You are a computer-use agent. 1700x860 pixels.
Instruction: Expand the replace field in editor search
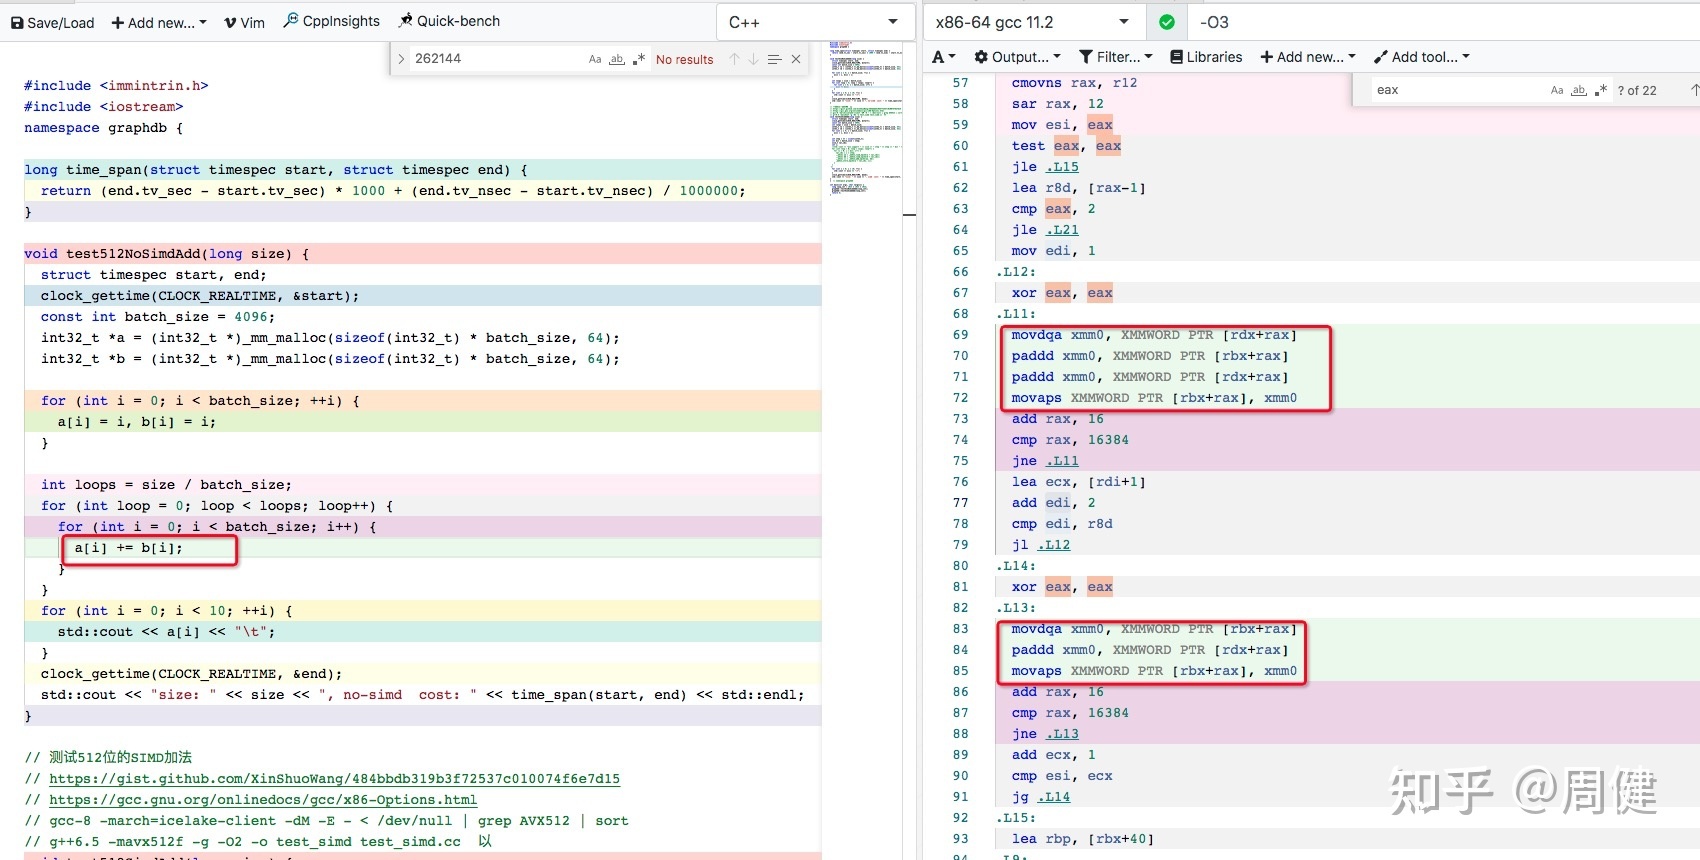pos(401,59)
